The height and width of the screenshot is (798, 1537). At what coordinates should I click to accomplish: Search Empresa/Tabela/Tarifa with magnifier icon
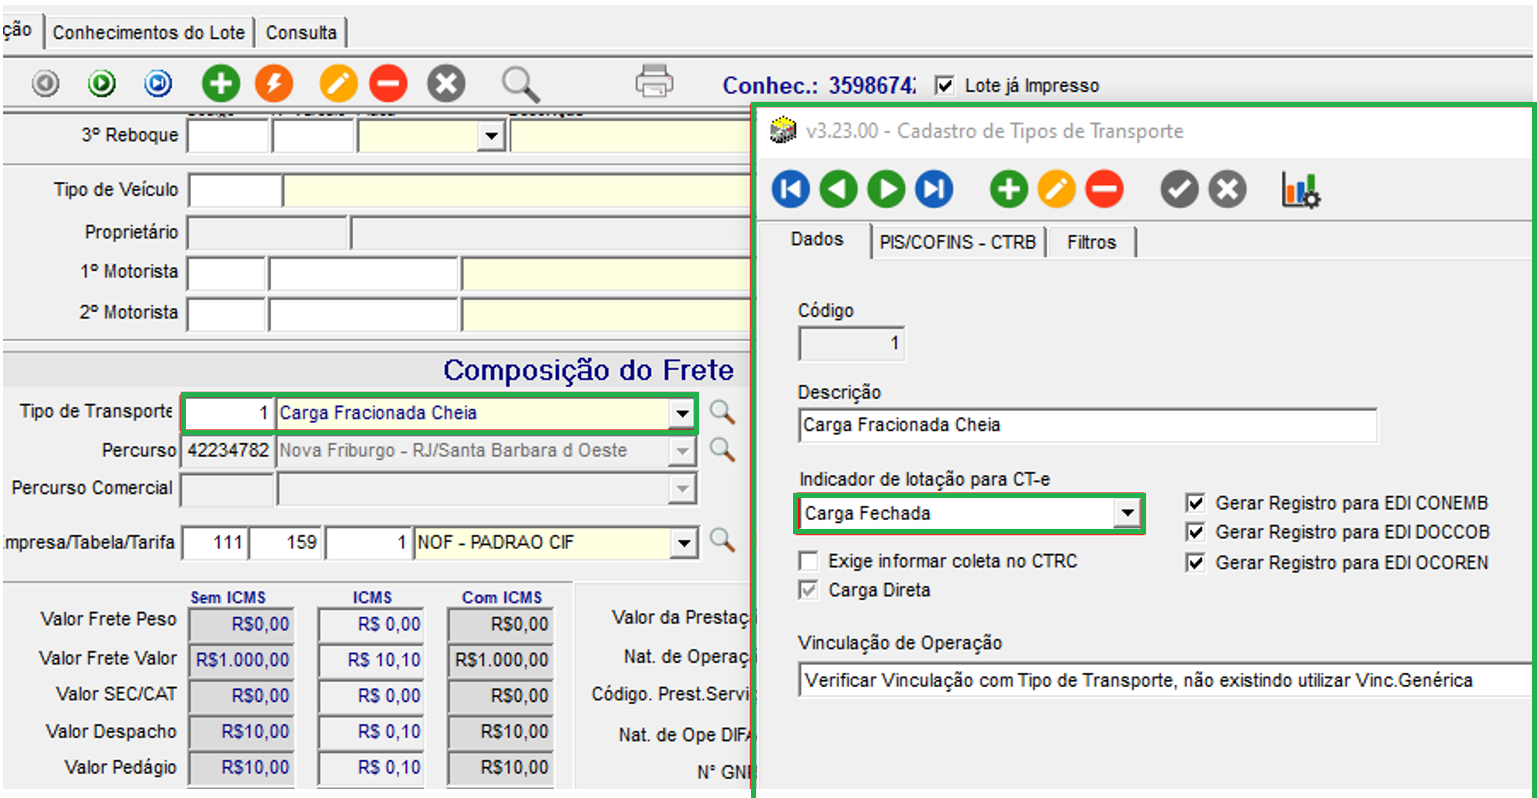722,541
